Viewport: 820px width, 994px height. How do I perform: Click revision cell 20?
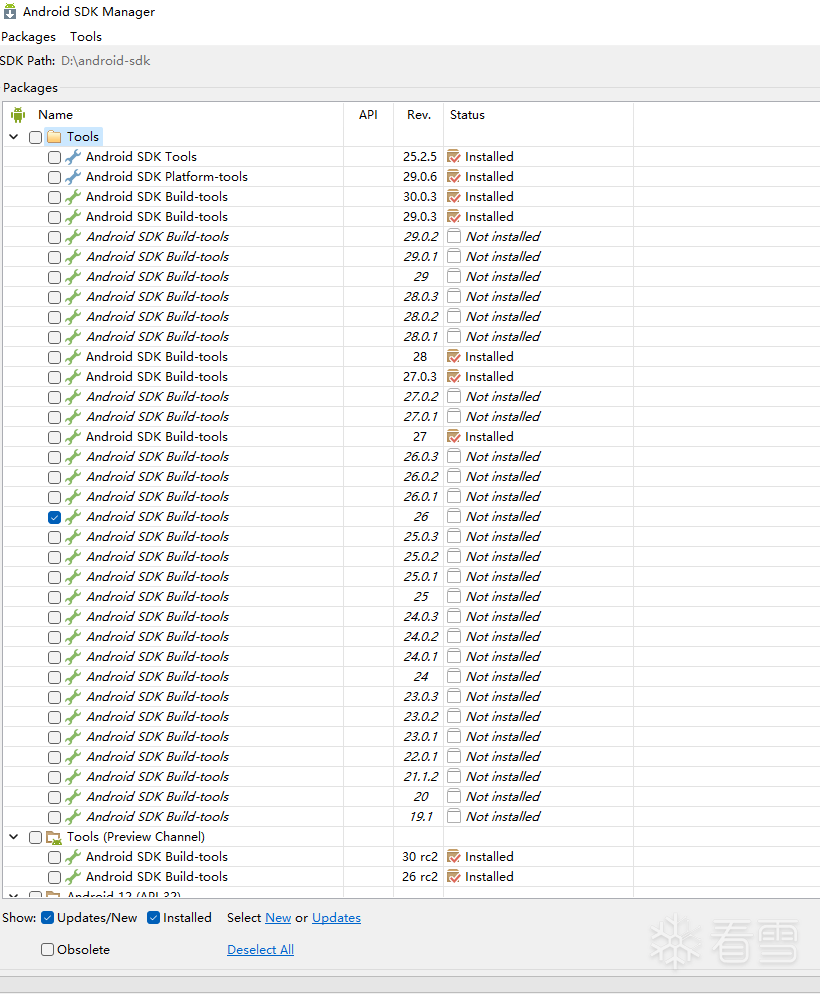pos(421,797)
